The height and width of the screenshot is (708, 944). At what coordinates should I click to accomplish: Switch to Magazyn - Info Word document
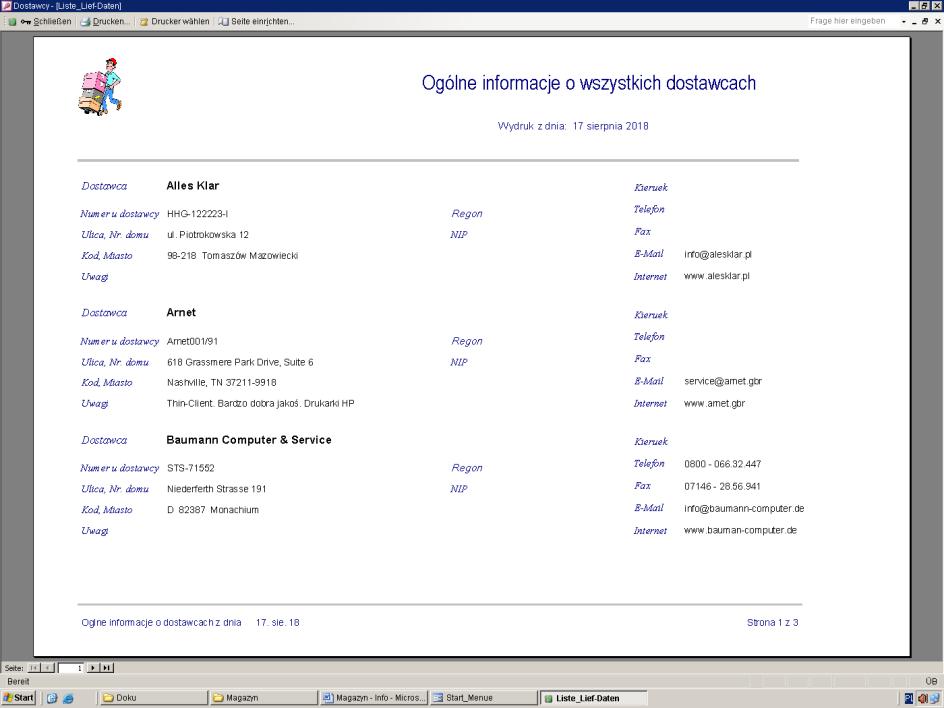pos(373,698)
